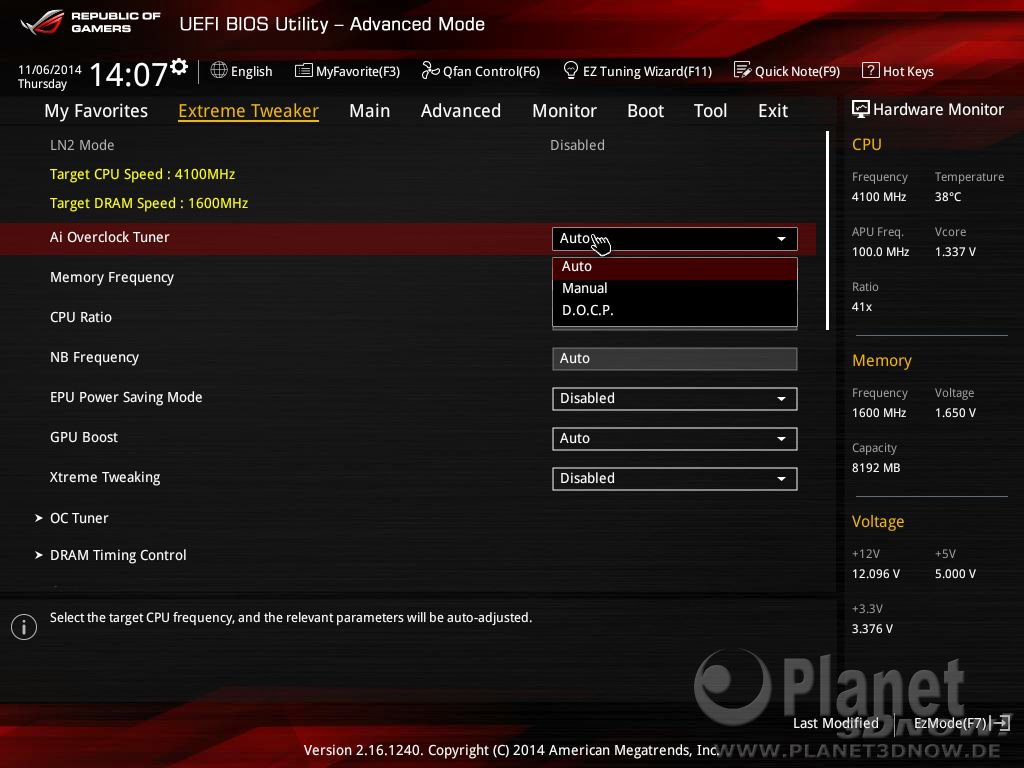Click the globe language icon
1024x768 pixels.
tap(219, 71)
